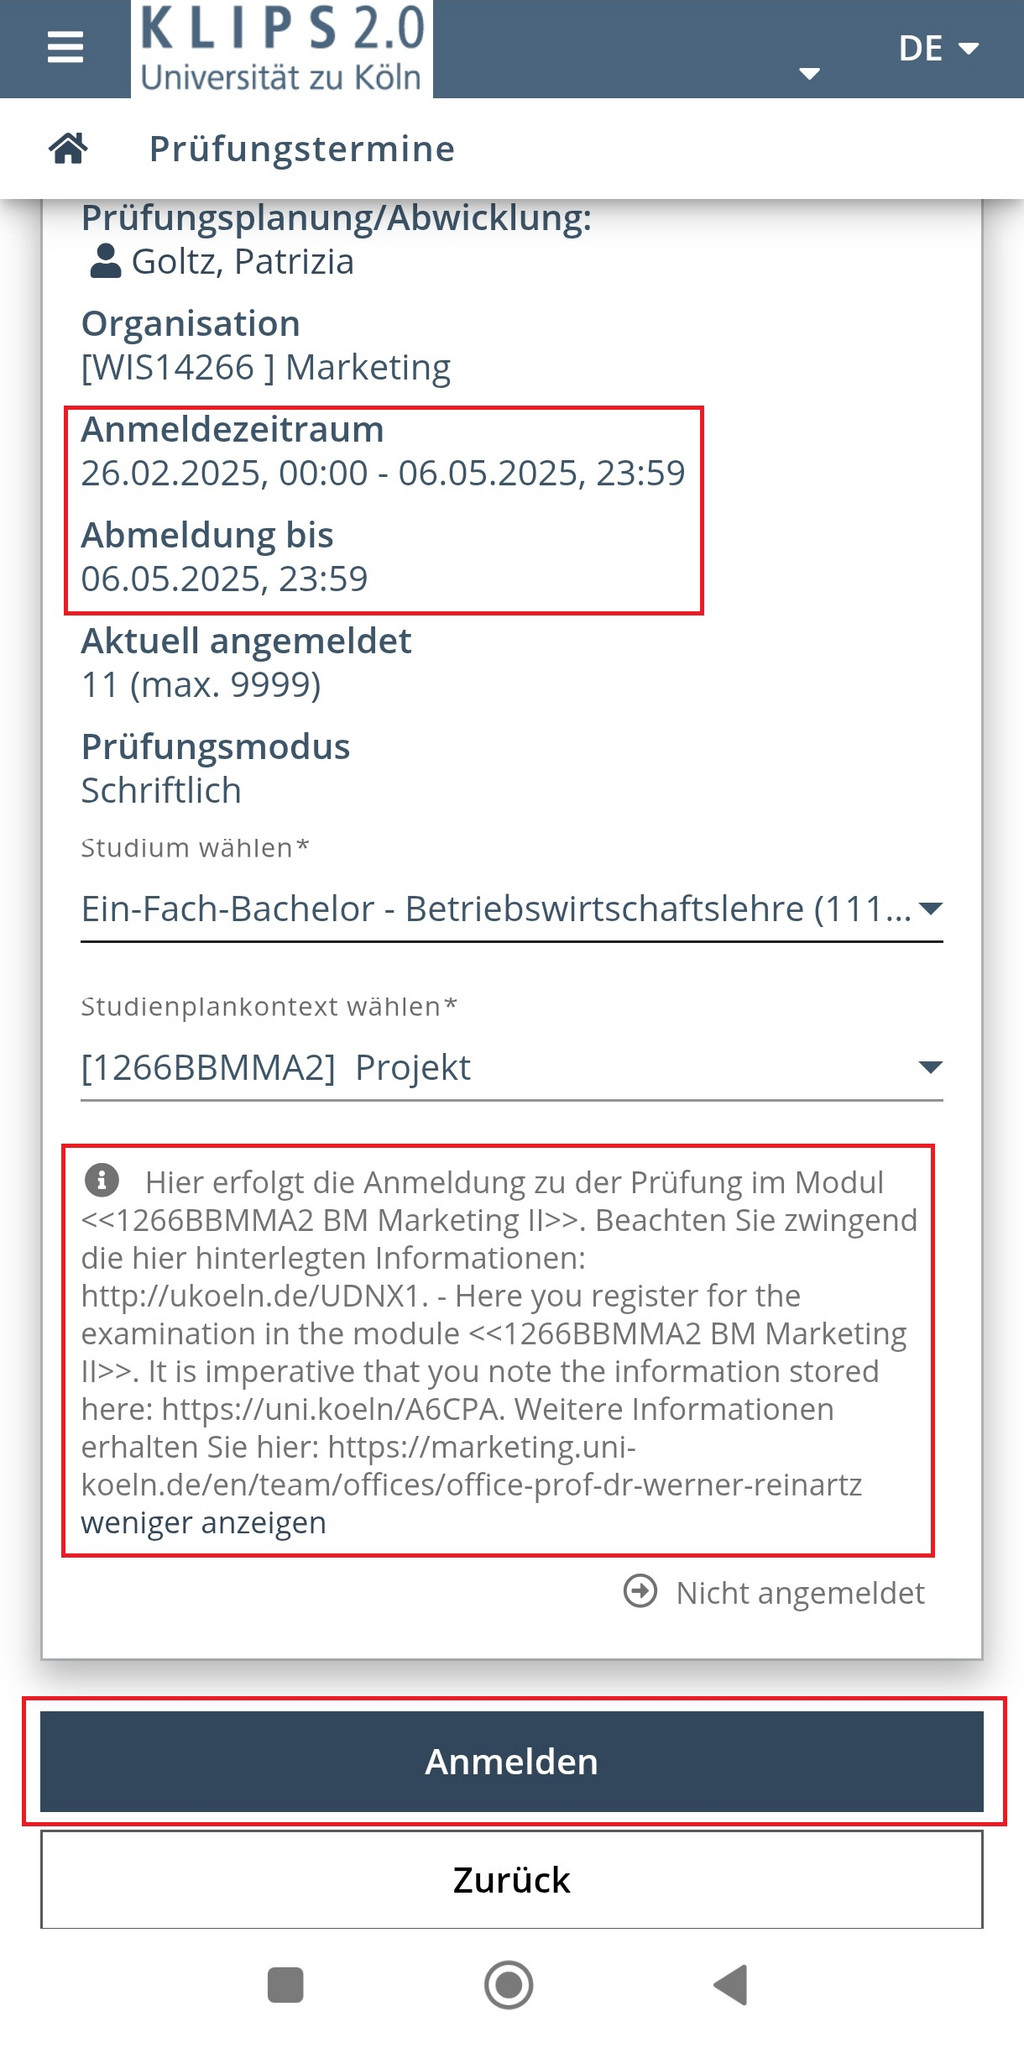Image resolution: width=1024 pixels, height=2048 pixels.
Task: Click the KLIPS 2.0 Universität zu Köln logo
Action: coord(282,49)
